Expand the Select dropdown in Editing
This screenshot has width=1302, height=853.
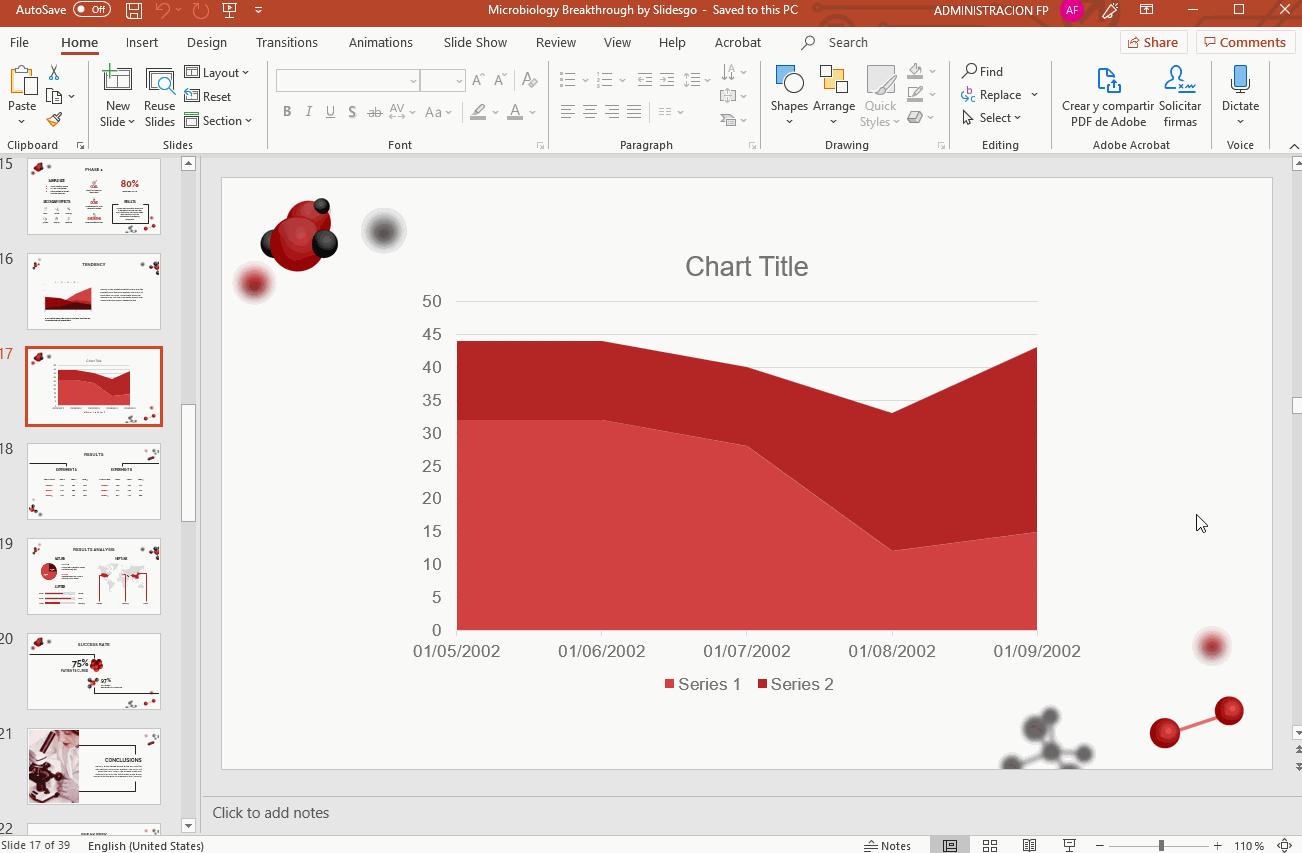coord(992,118)
